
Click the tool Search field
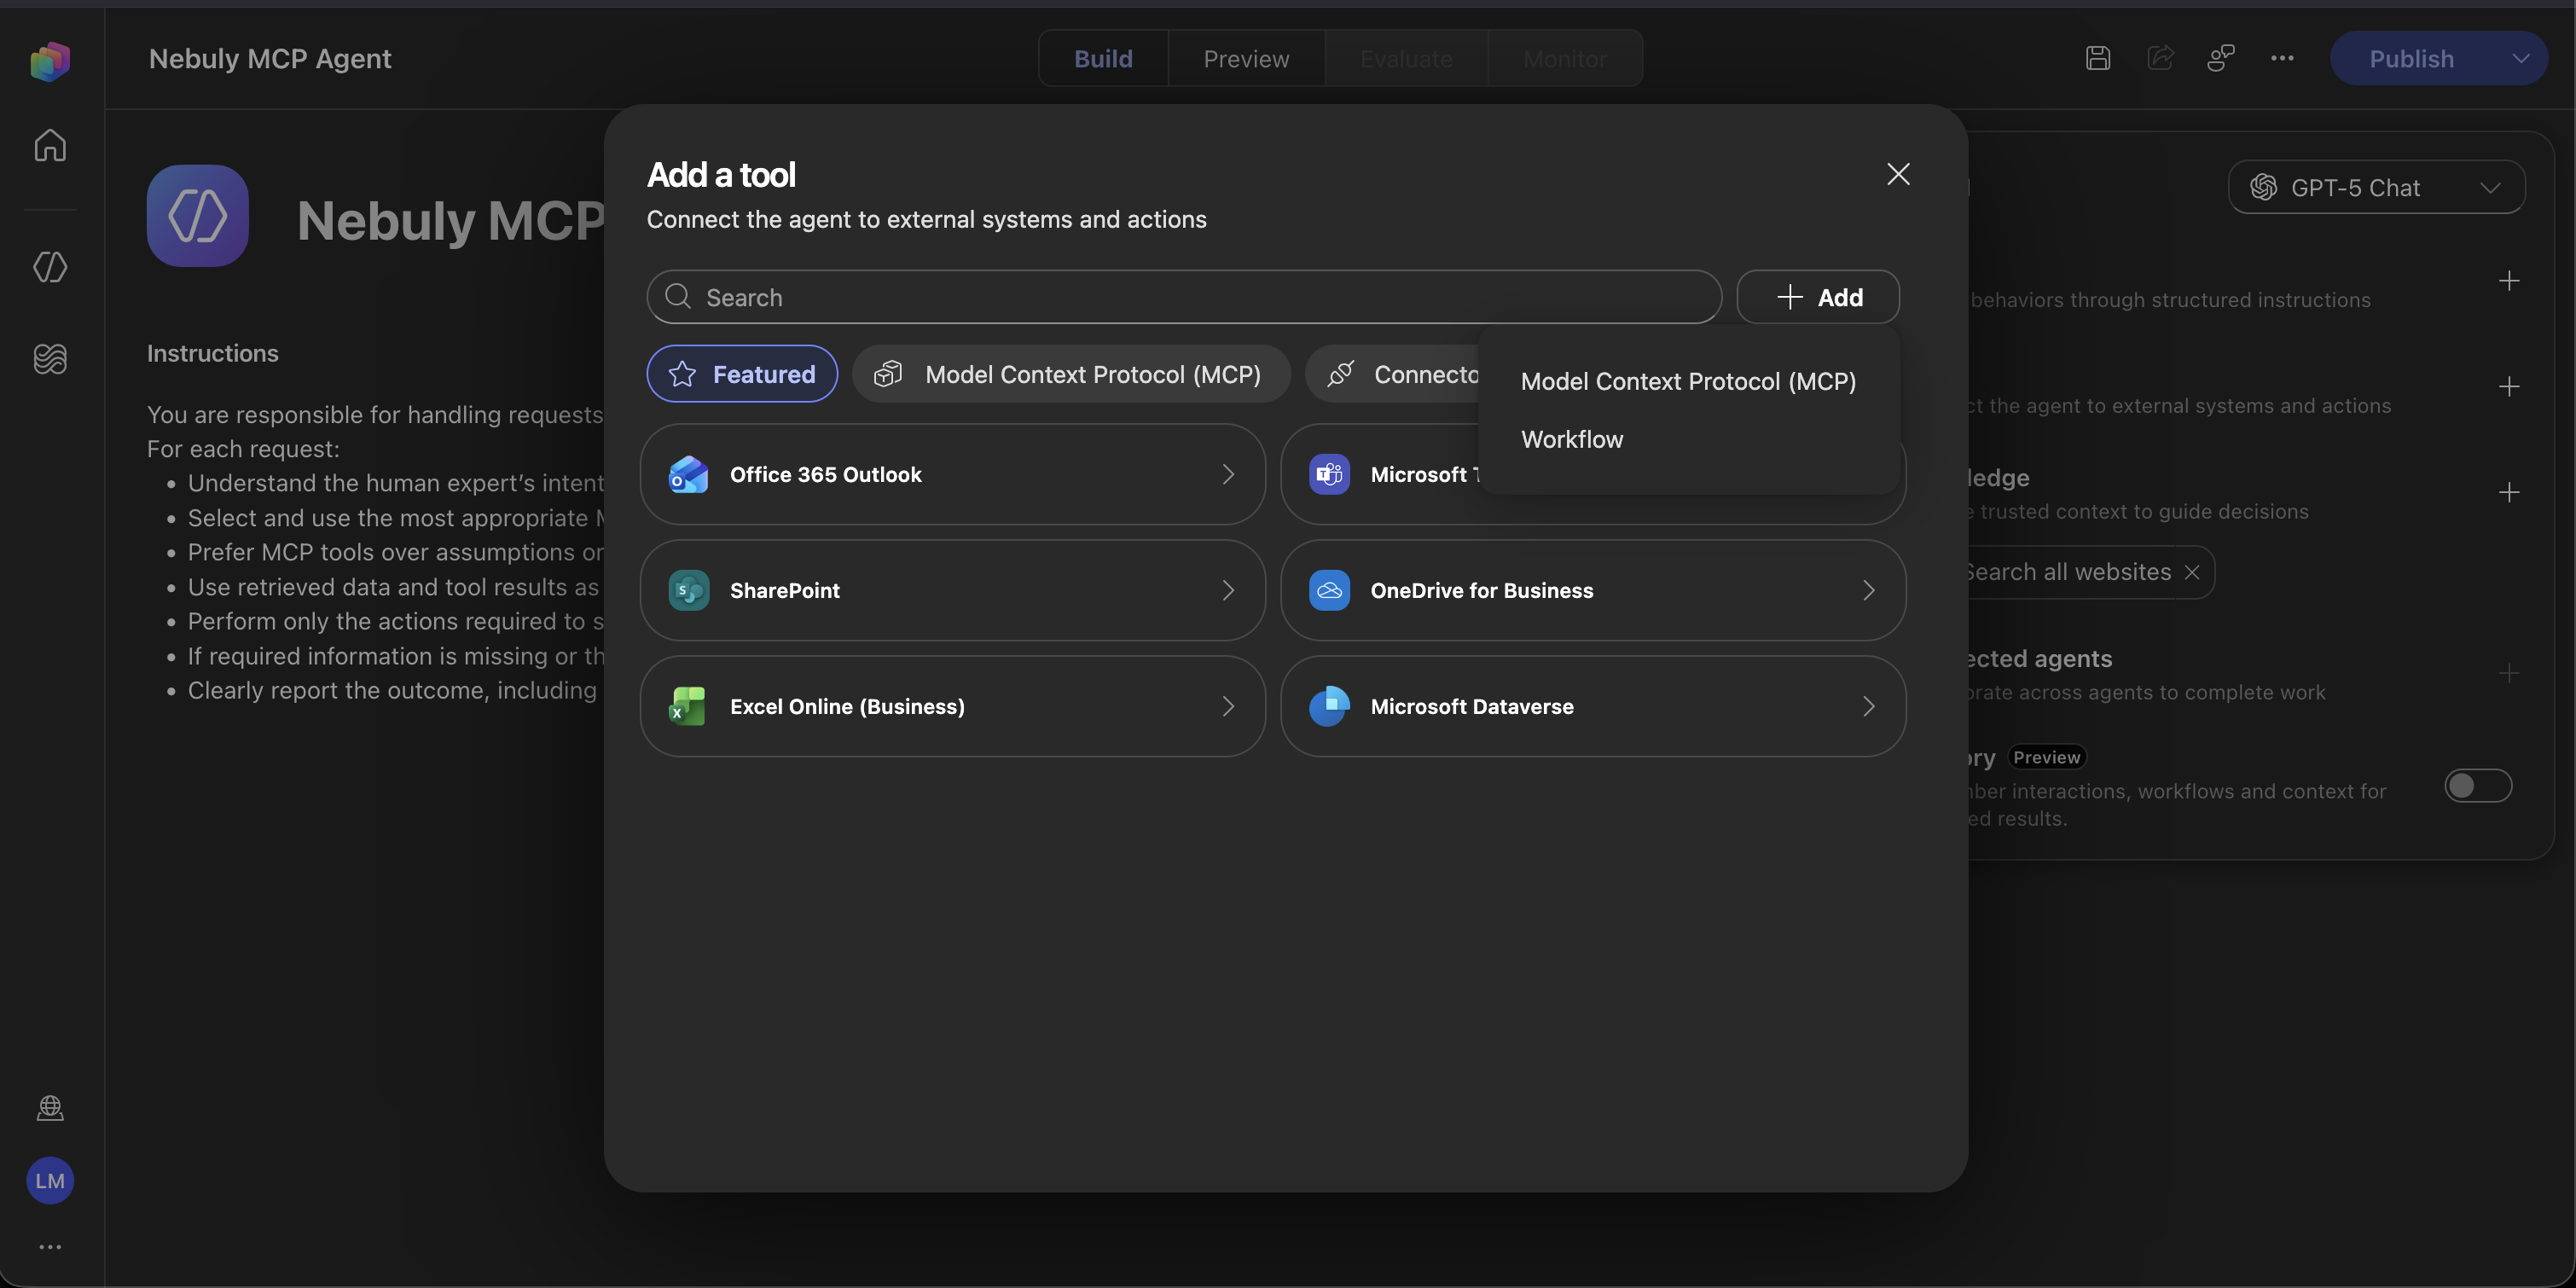[1184, 297]
